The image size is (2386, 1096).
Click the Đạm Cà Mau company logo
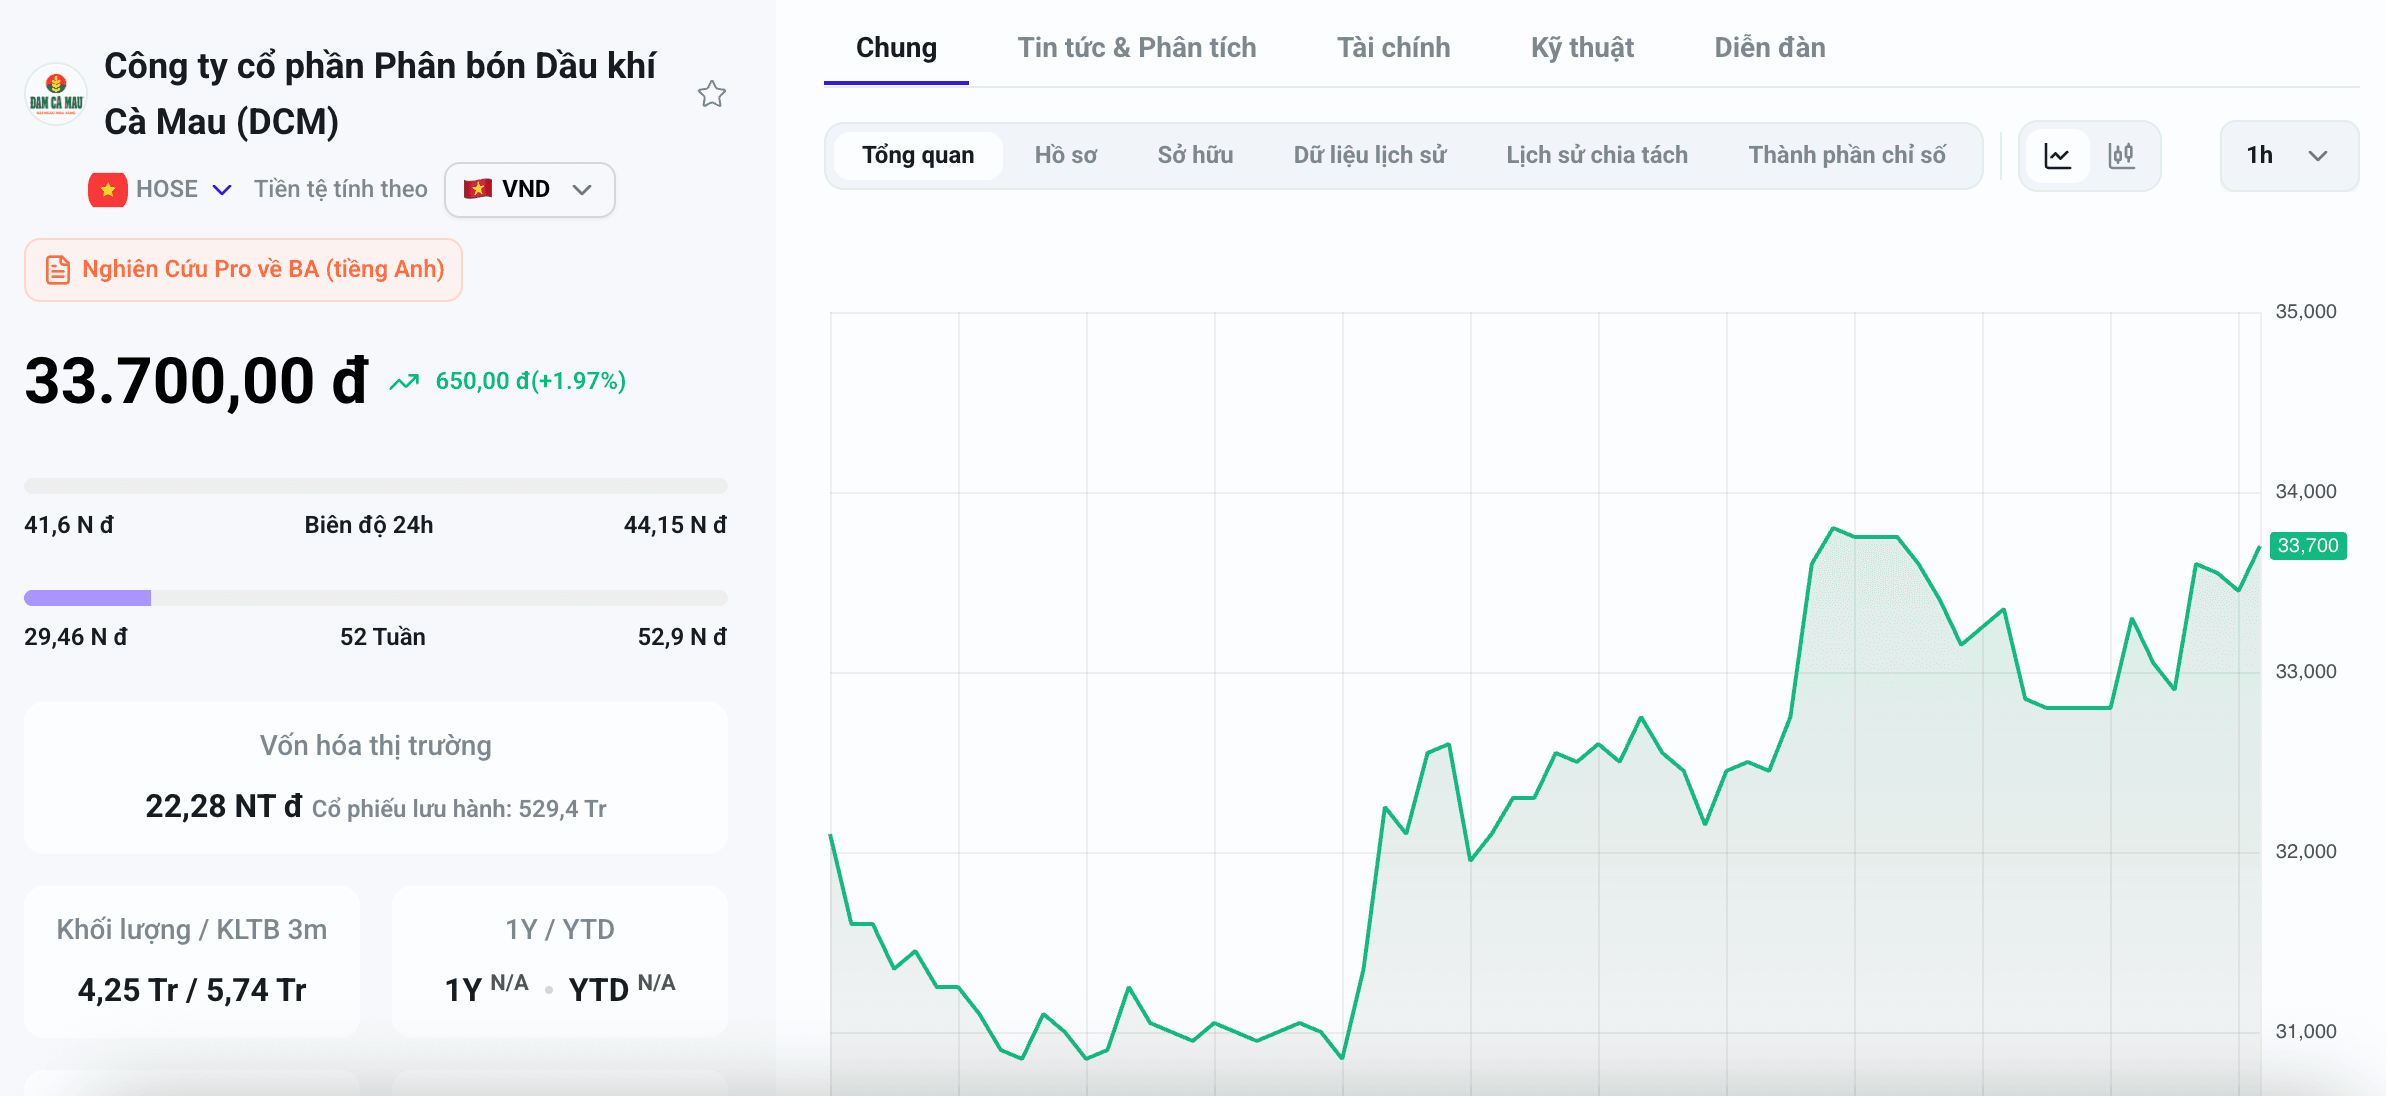[56, 95]
